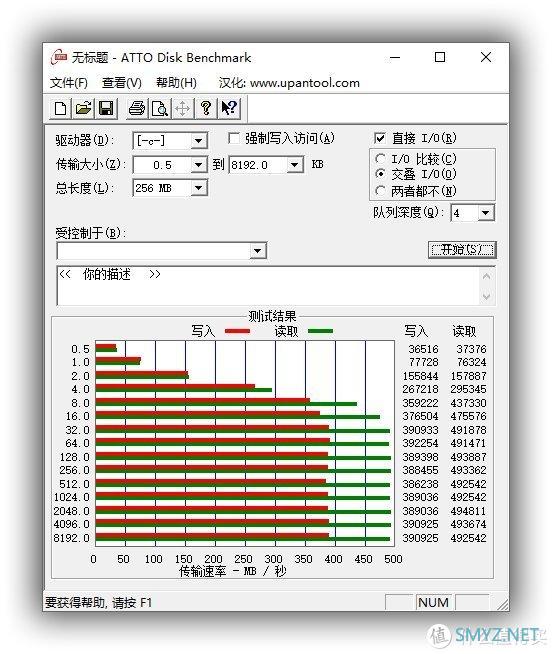The width and height of the screenshot is (552, 654).
Task: Click the read value 494811 in the 2048.0 row
Action: pyautogui.click(x=468, y=511)
